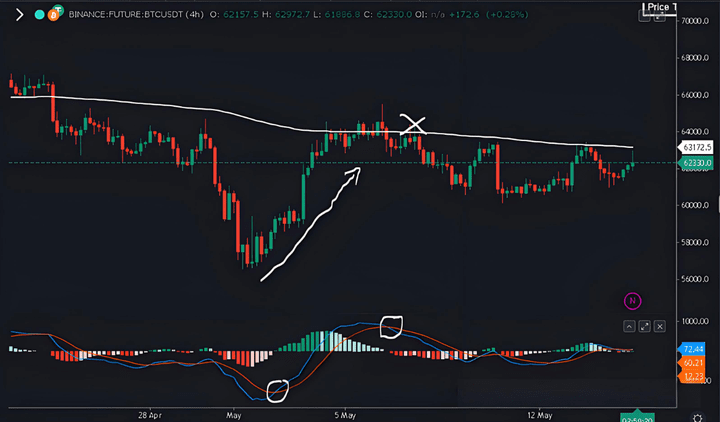Click the 58000.0 price axis label

click(x=695, y=242)
